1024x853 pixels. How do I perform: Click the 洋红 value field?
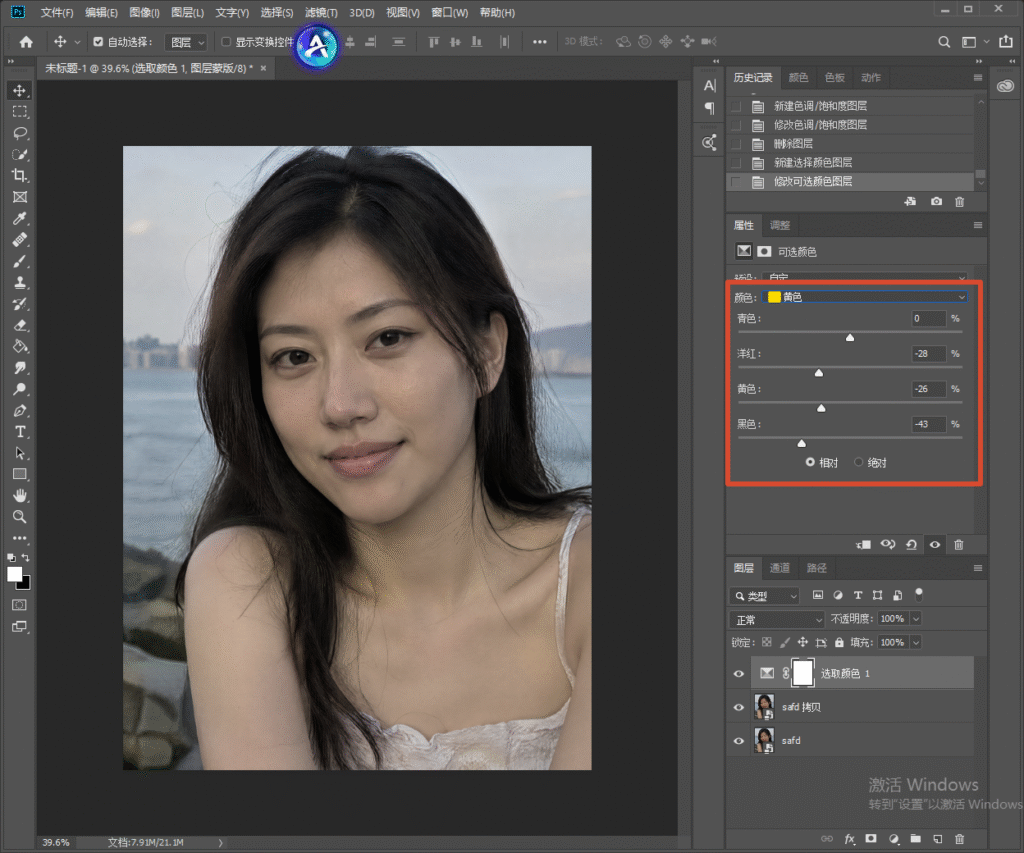929,353
